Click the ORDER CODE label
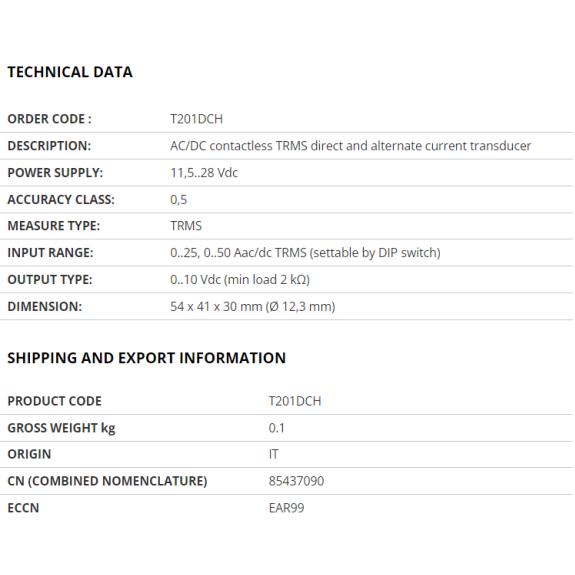The image size is (575, 575). (50, 119)
